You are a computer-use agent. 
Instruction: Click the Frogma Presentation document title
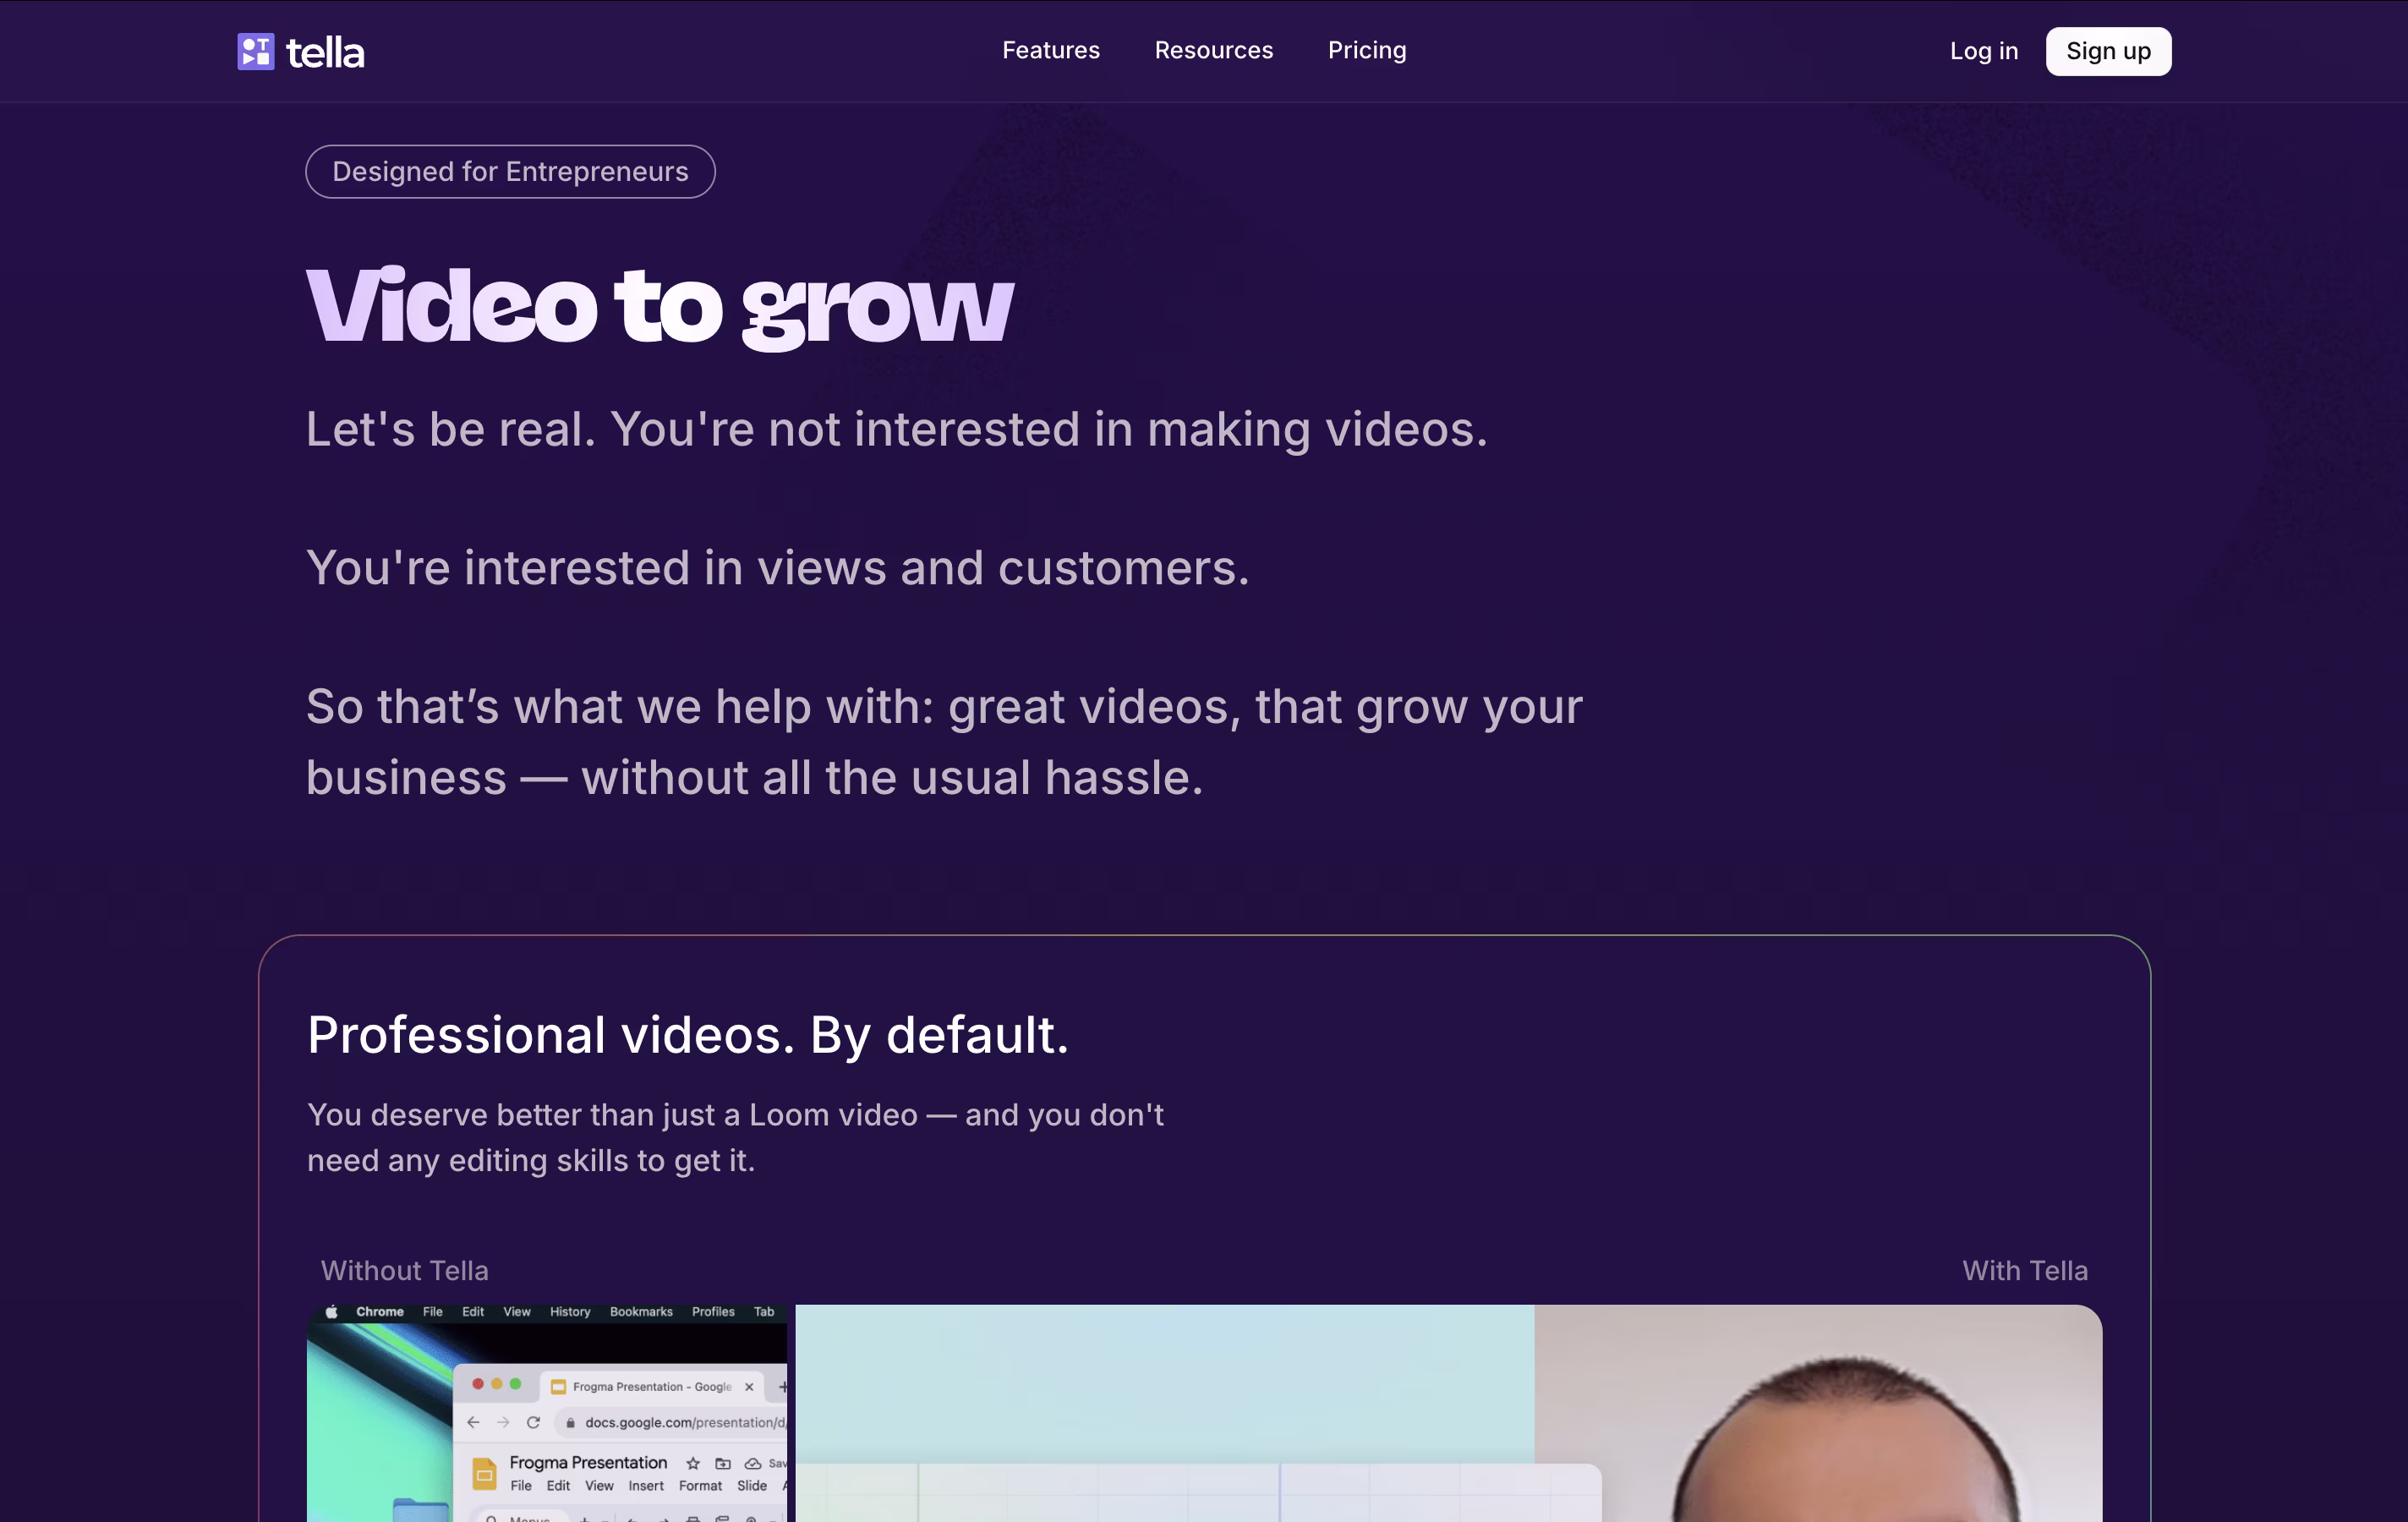(588, 1462)
